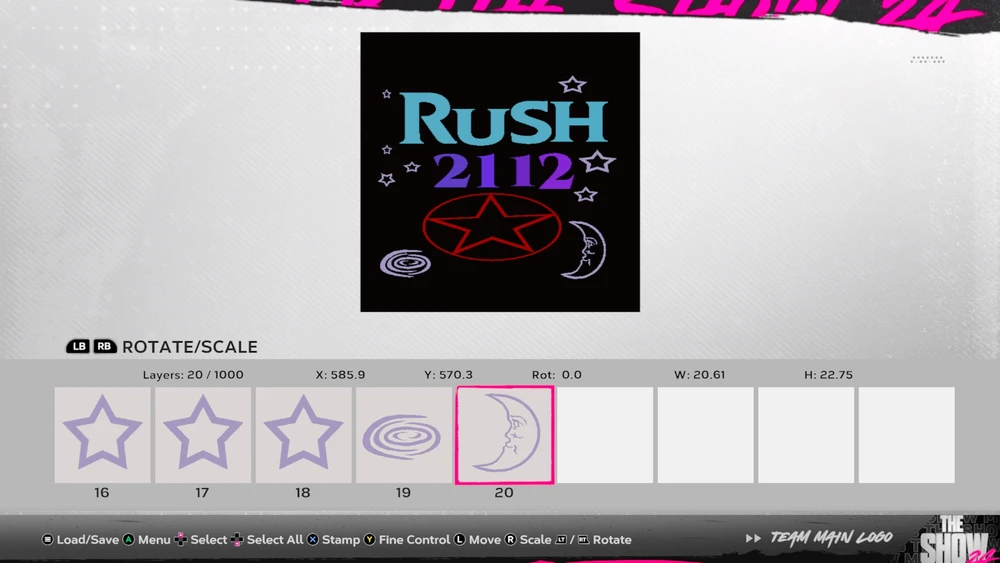Image resolution: width=1000 pixels, height=563 pixels.
Task: Click the 'Y: 570.3' value
Action: point(448,375)
